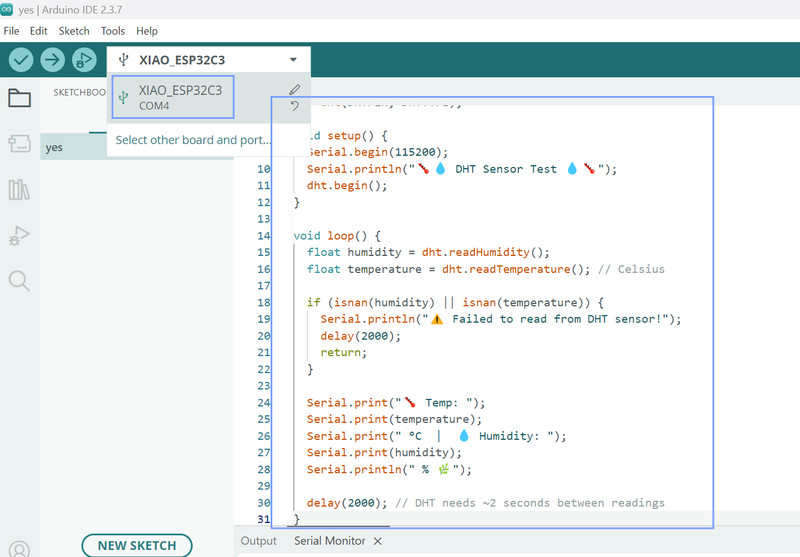Click the Serial.print(humidity) line
800x557 pixels.
point(384,452)
